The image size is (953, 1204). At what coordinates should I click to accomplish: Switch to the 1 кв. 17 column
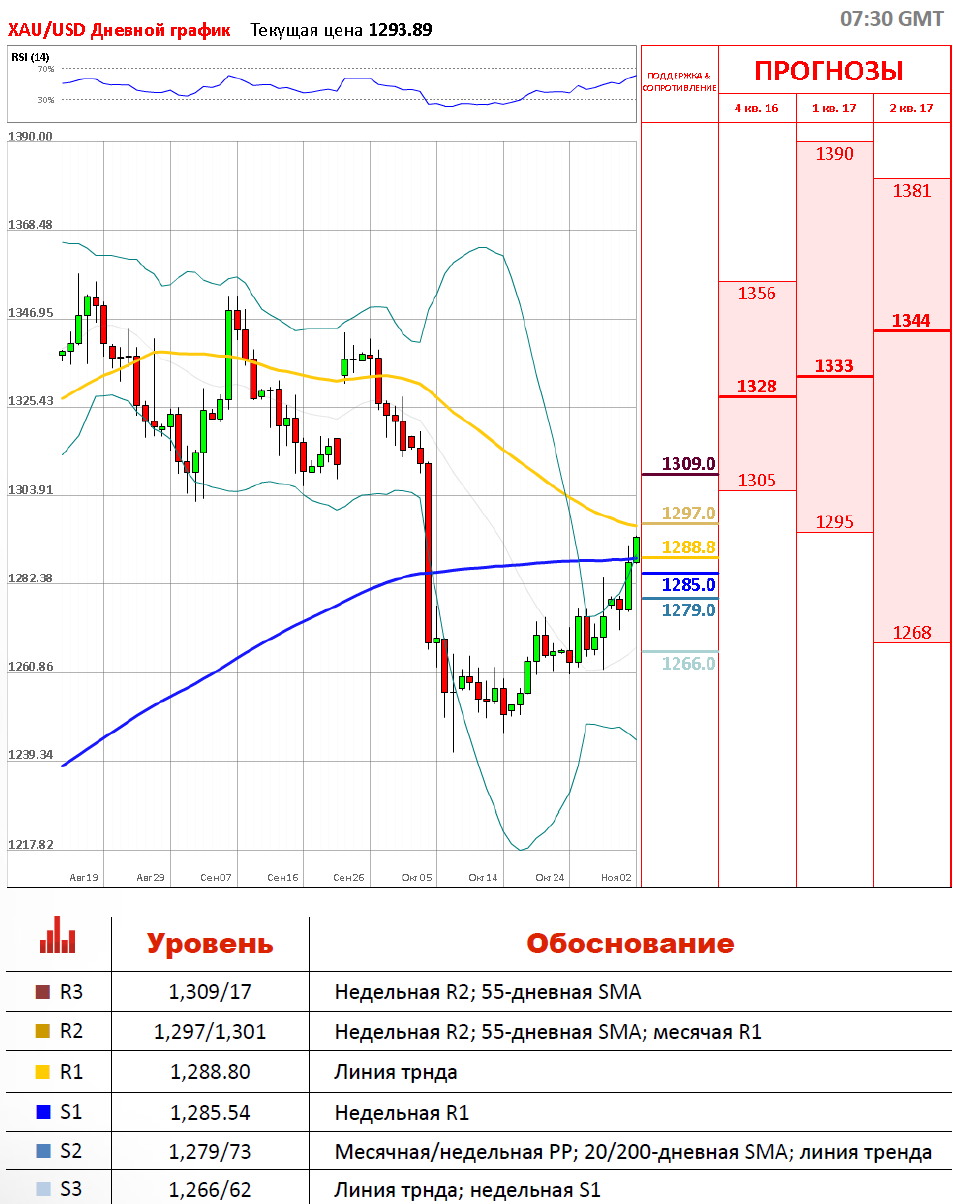(x=834, y=108)
